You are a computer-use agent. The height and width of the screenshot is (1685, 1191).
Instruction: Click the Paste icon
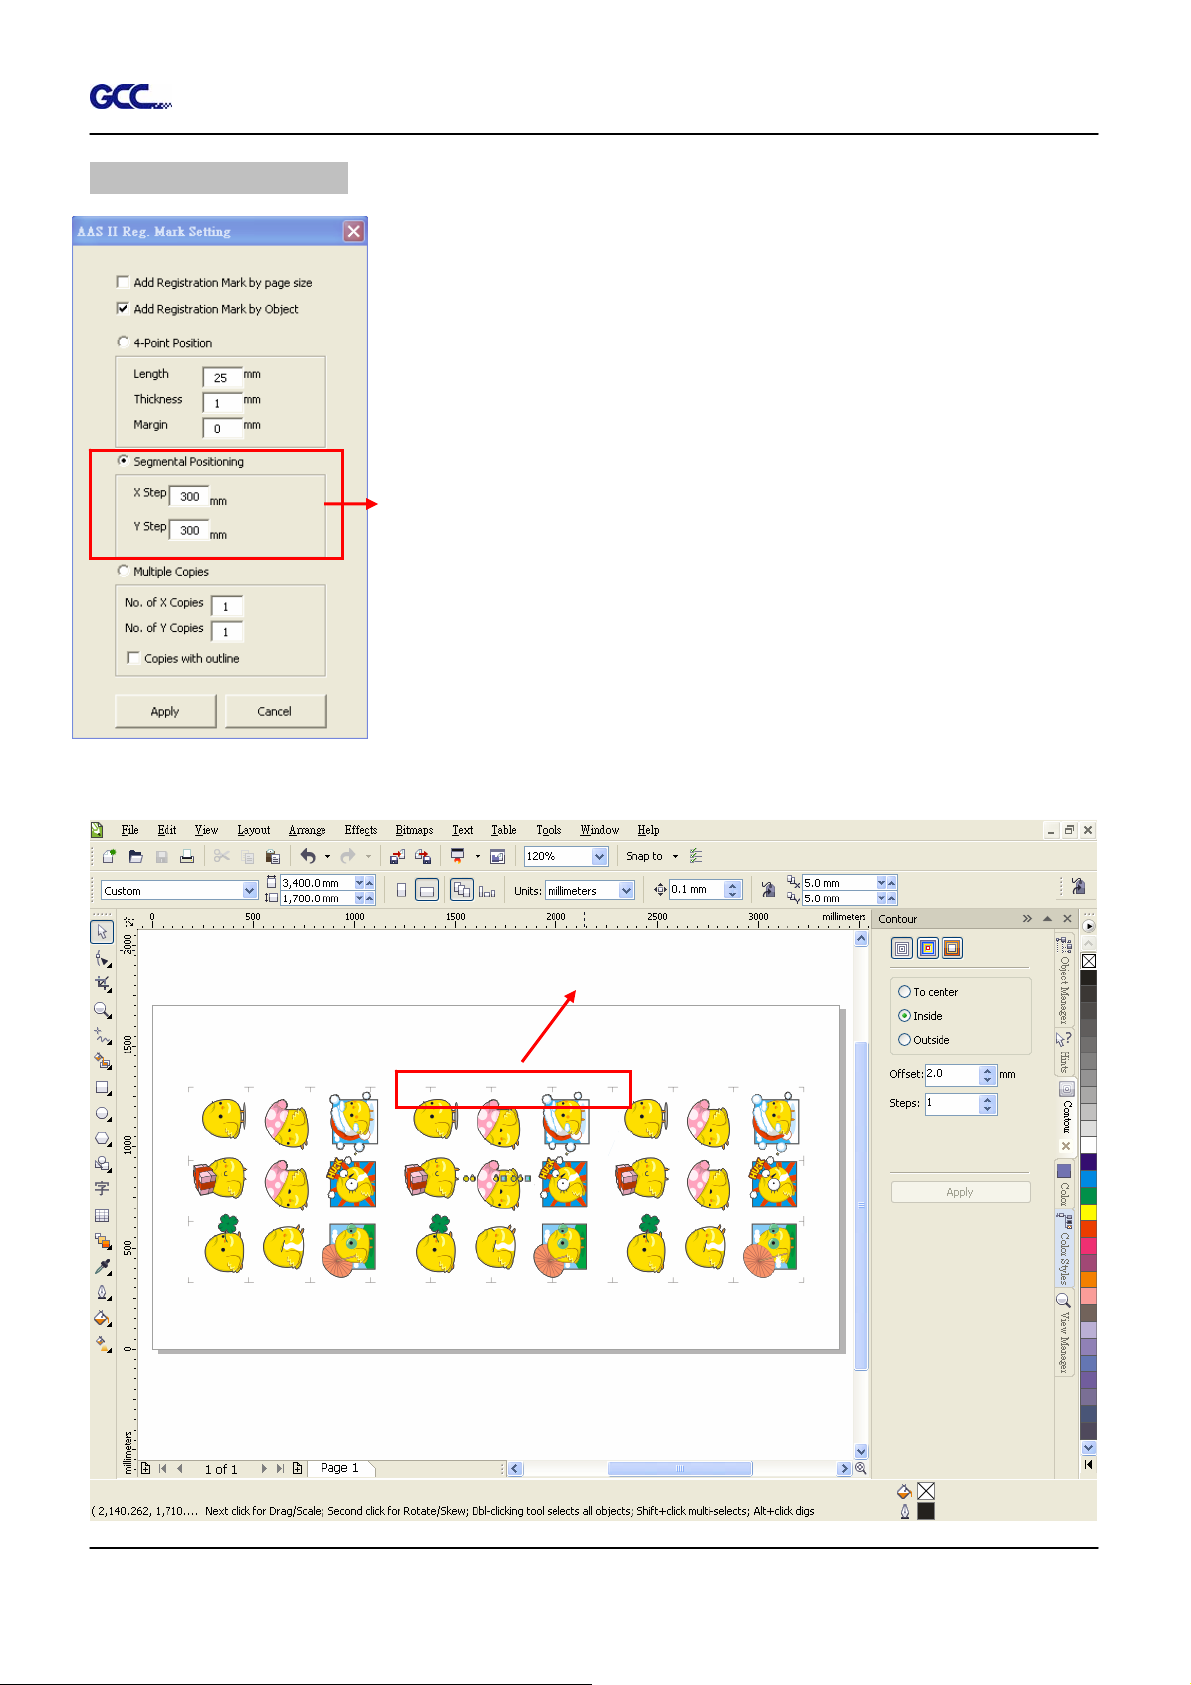pos(272,856)
